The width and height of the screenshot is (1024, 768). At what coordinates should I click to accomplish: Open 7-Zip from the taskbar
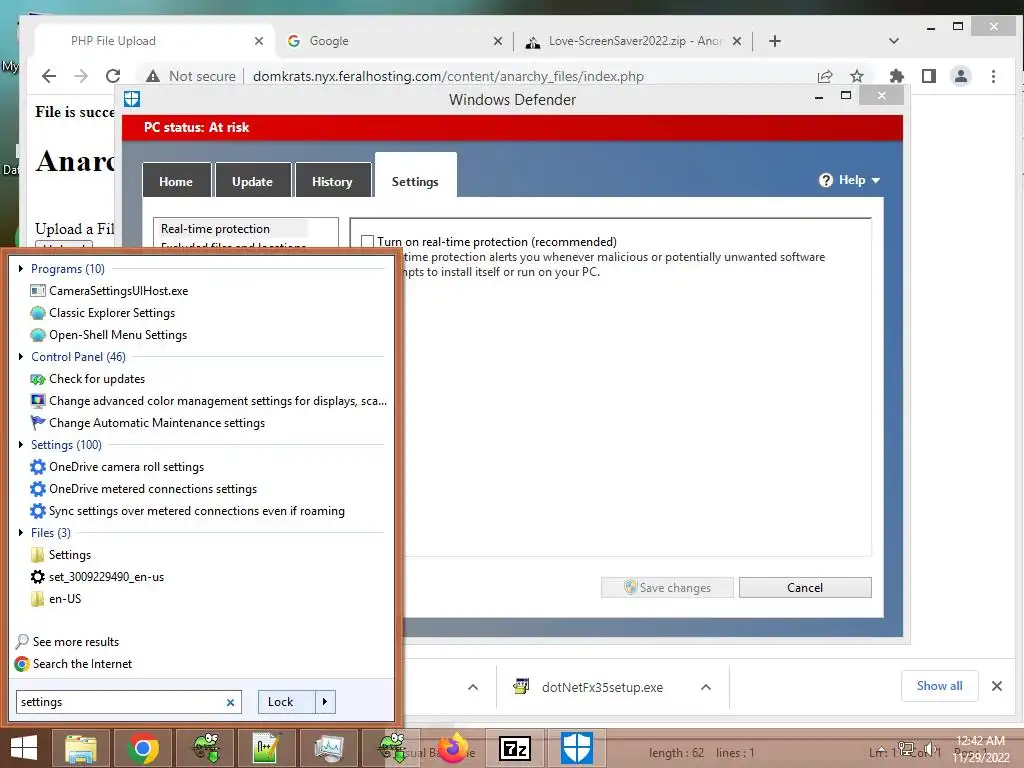(x=515, y=748)
